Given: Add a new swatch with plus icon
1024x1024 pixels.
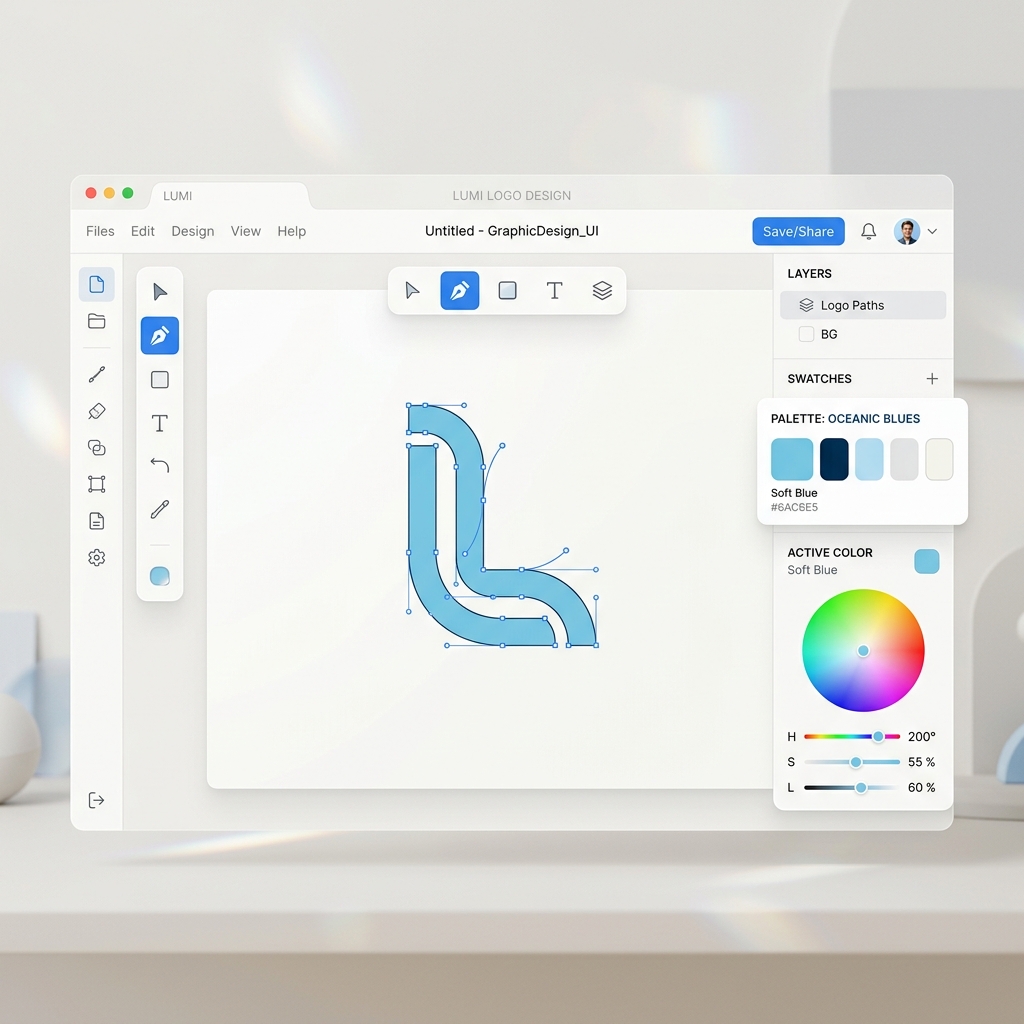Looking at the screenshot, I should 932,379.
